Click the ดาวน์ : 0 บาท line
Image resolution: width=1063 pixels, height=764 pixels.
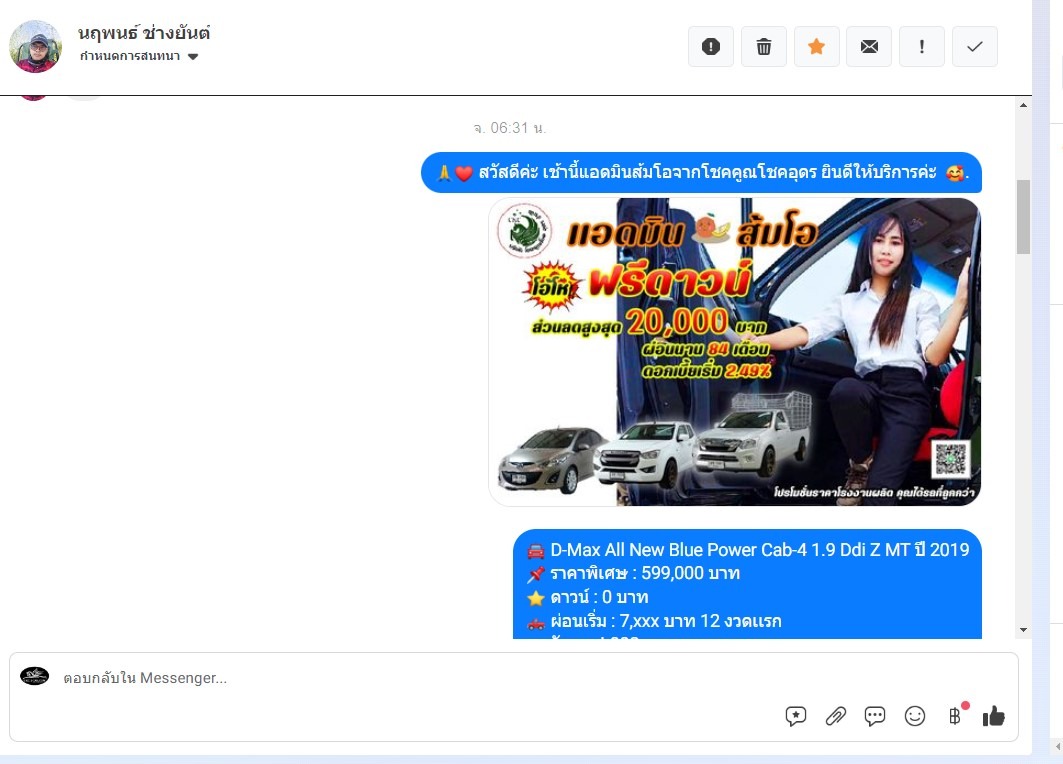point(599,597)
